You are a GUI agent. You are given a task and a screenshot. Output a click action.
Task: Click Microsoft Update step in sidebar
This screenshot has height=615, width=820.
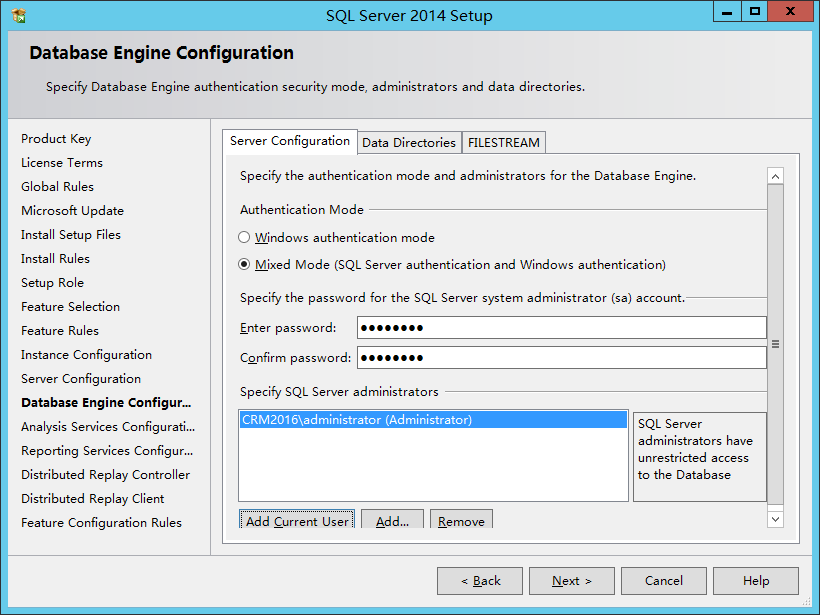(x=73, y=211)
